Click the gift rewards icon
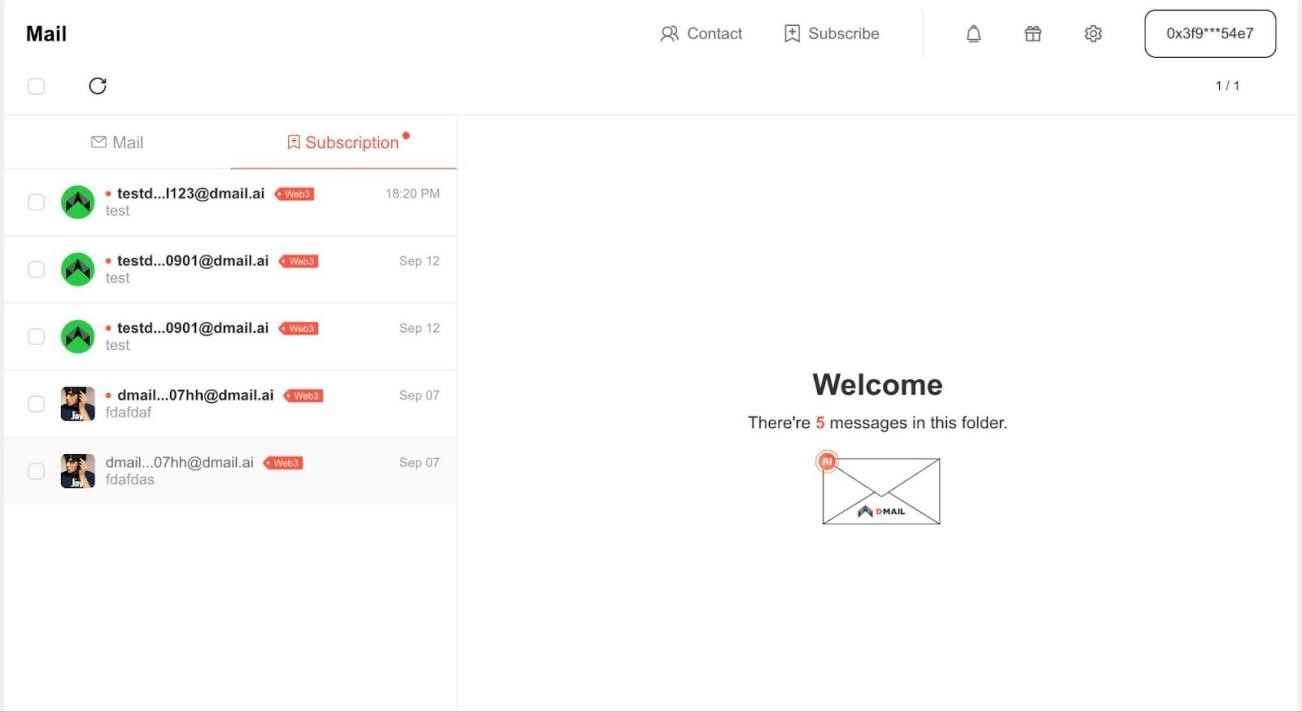 (1033, 34)
